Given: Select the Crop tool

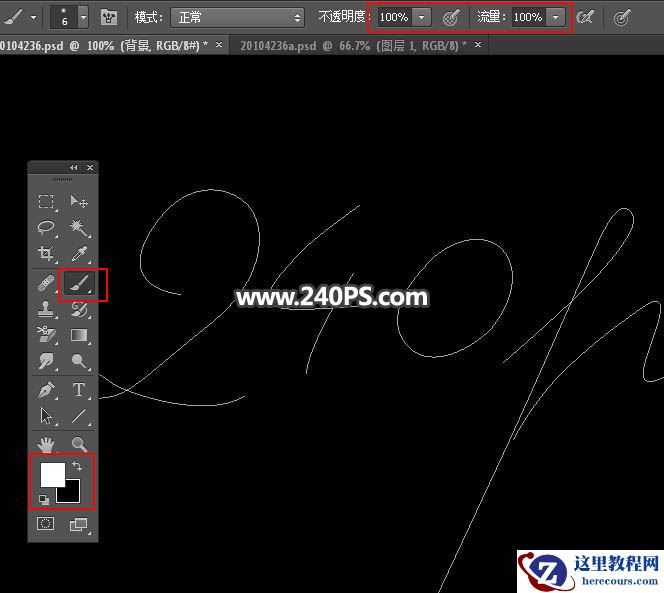Looking at the screenshot, I should 46,254.
